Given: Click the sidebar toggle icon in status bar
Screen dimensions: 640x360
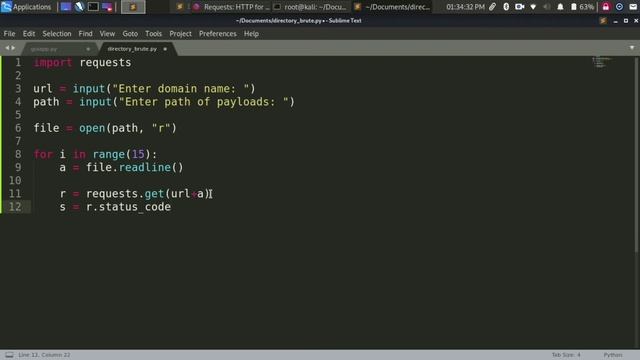Looking at the screenshot, I should pyautogui.click(x=9, y=355).
